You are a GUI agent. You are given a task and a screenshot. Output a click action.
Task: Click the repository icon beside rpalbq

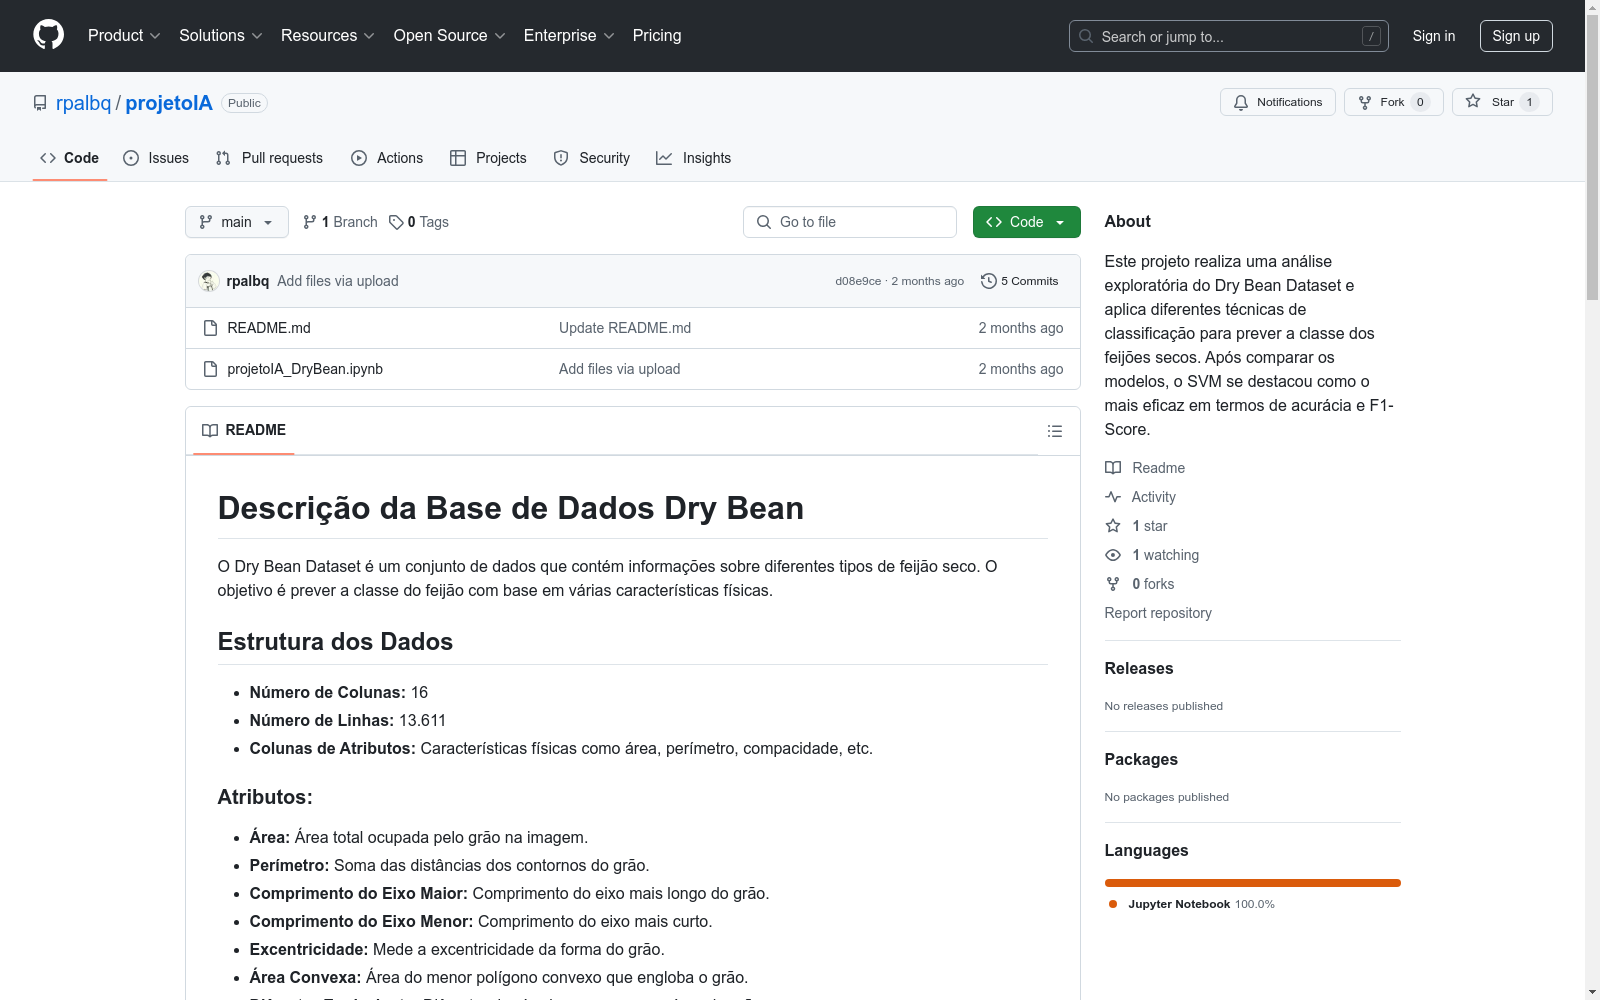click(40, 103)
